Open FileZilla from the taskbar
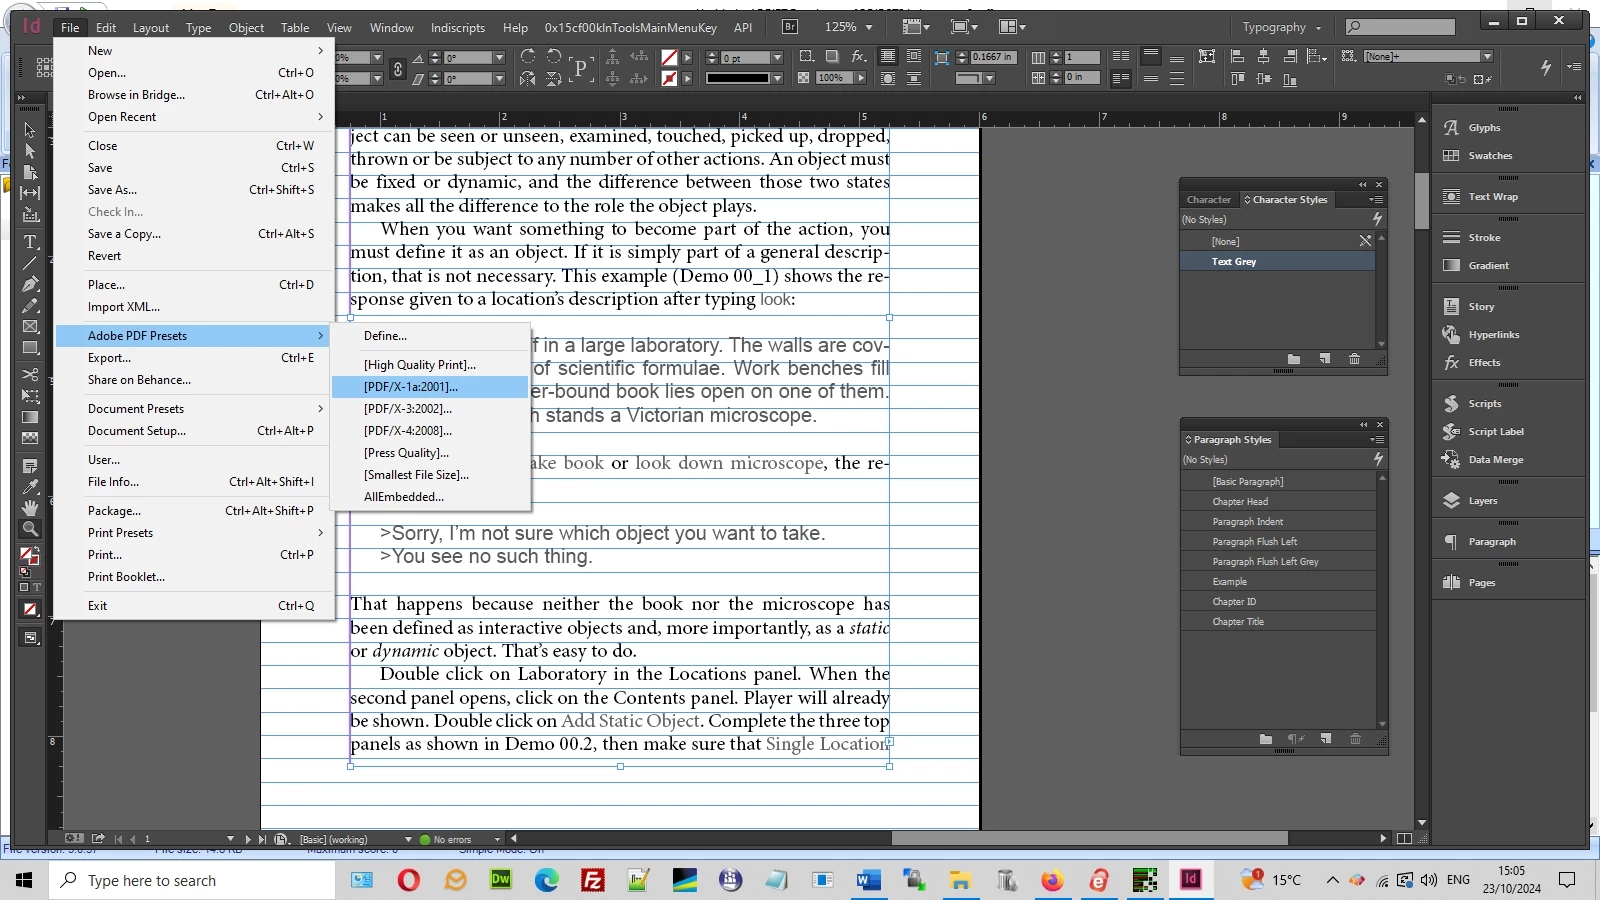This screenshot has width=1600, height=900. [x=592, y=880]
